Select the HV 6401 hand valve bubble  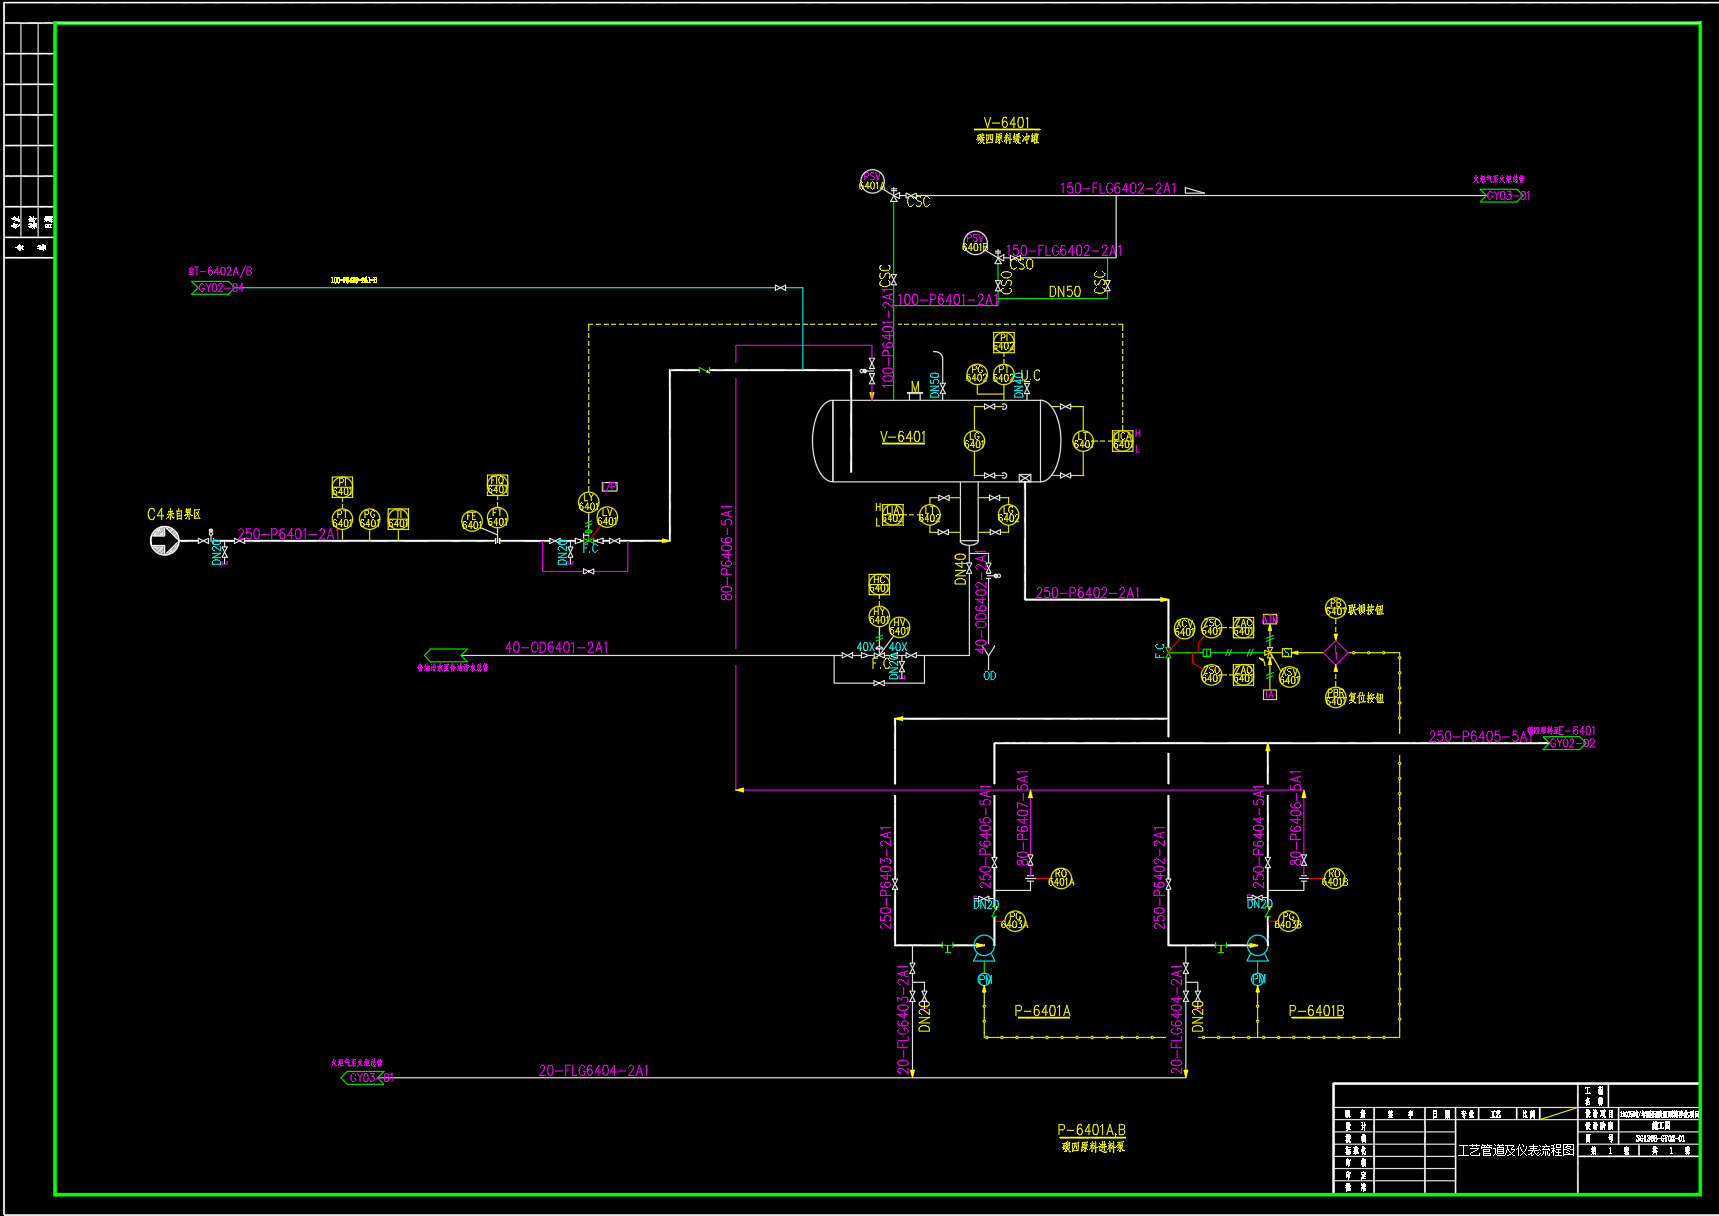pyautogui.click(x=899, y=627)
